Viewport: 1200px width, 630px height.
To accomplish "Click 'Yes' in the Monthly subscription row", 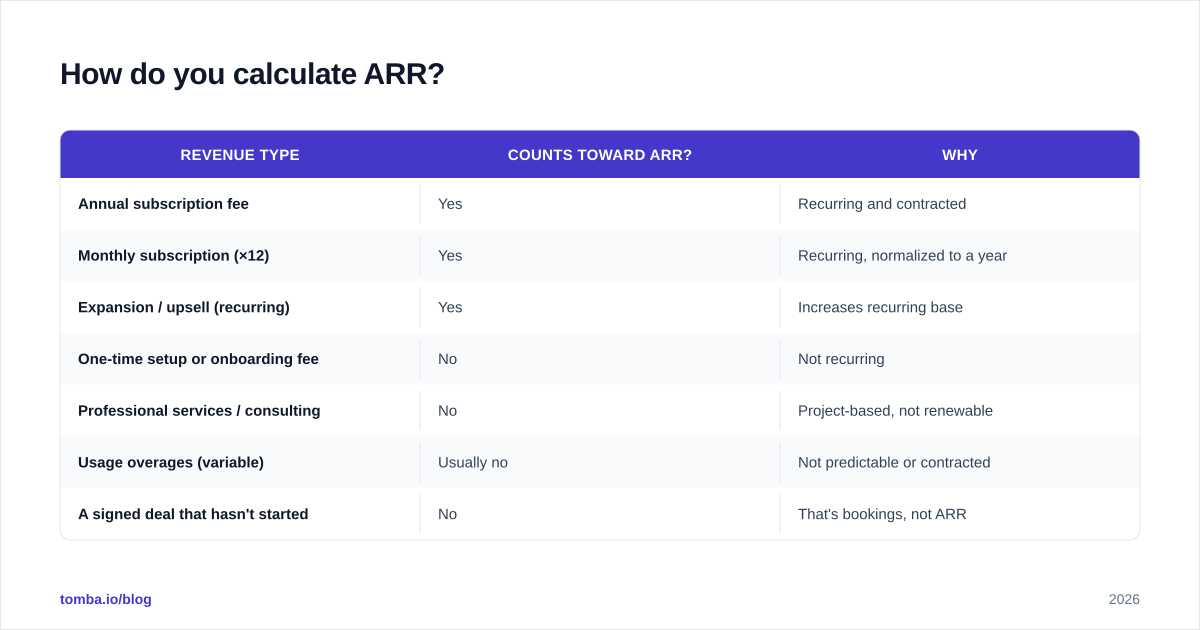I will 450,256.
